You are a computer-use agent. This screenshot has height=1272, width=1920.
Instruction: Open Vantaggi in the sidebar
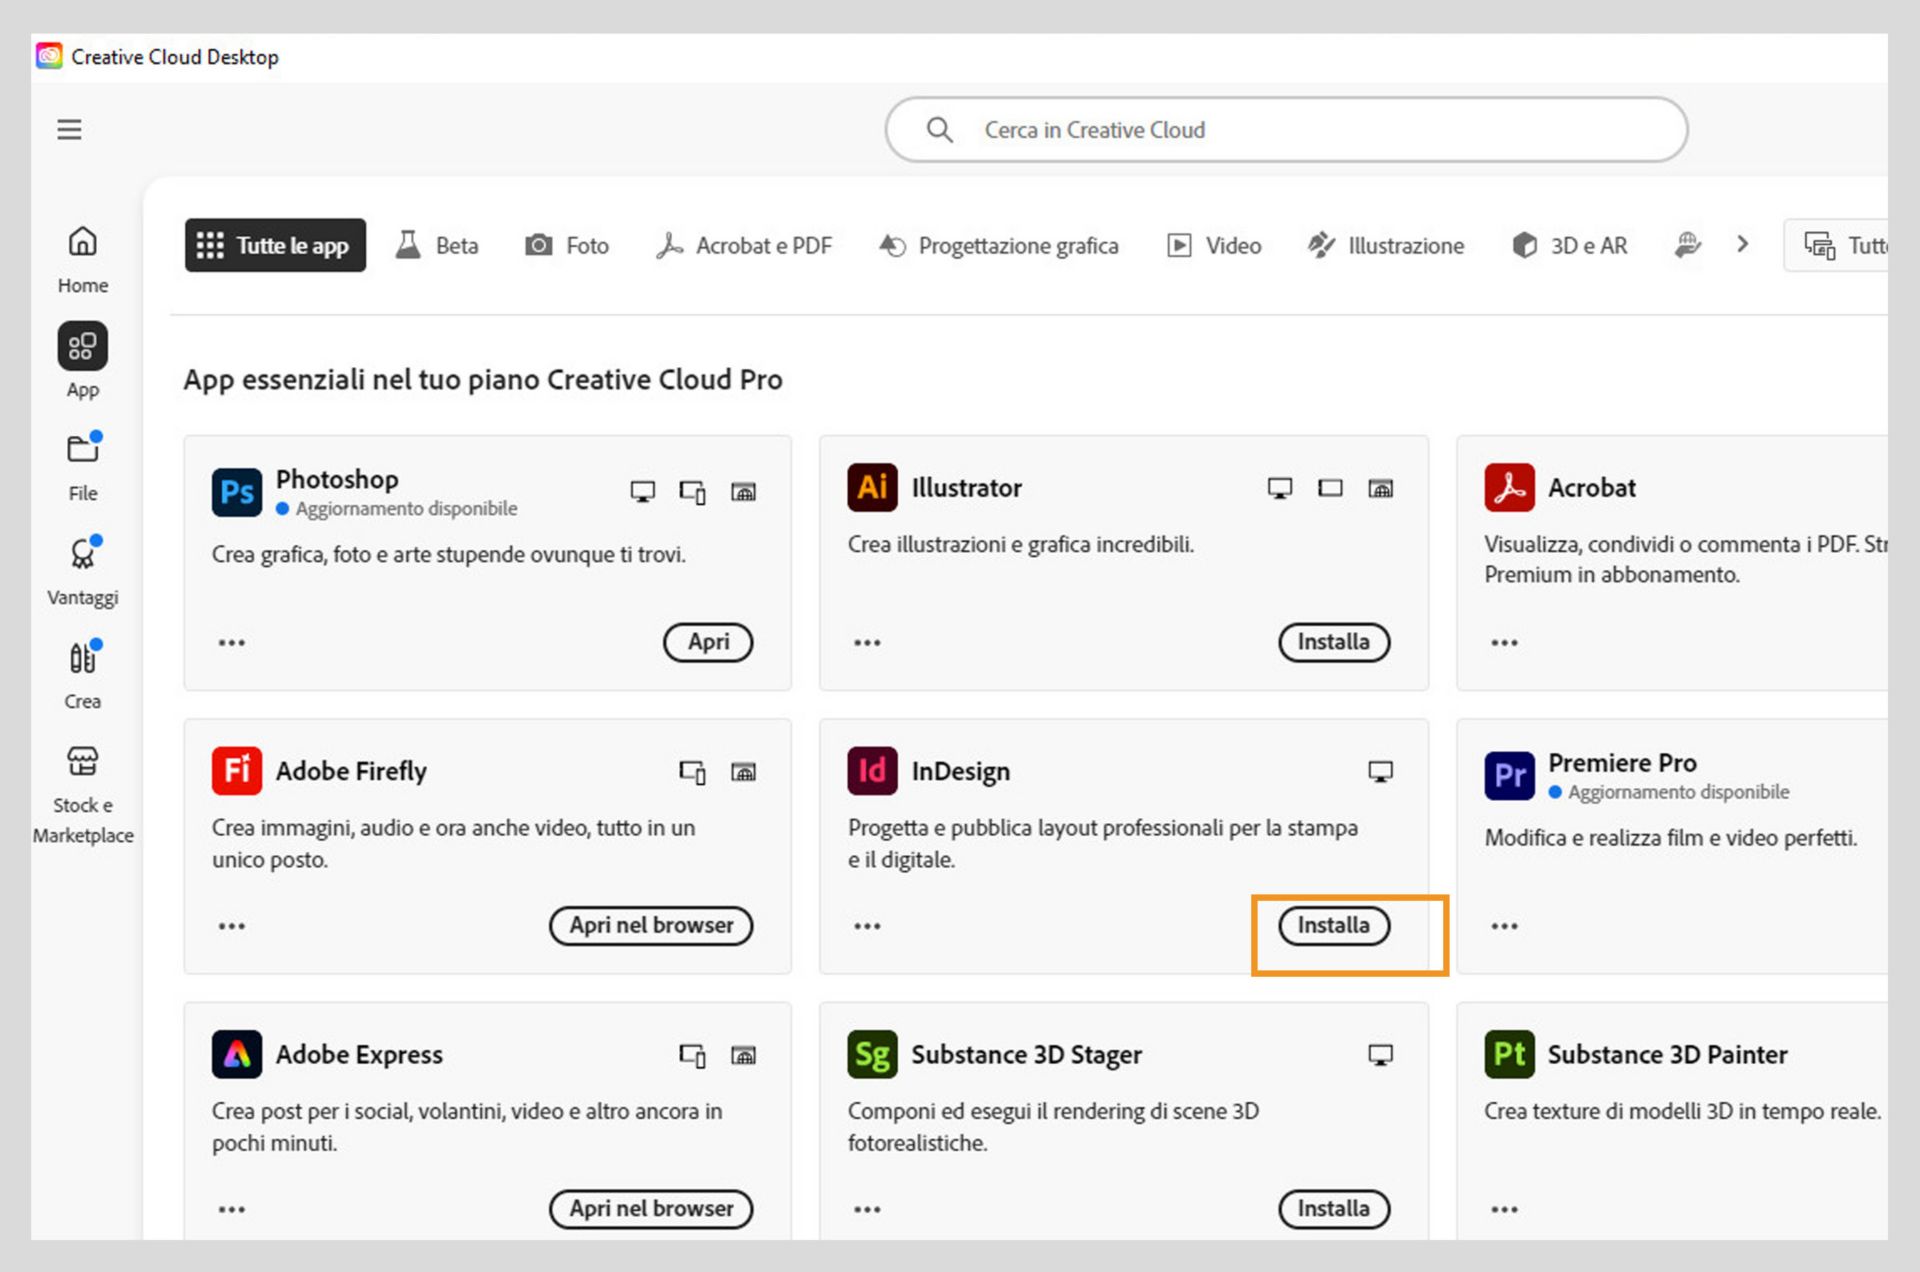click(82, 570)
